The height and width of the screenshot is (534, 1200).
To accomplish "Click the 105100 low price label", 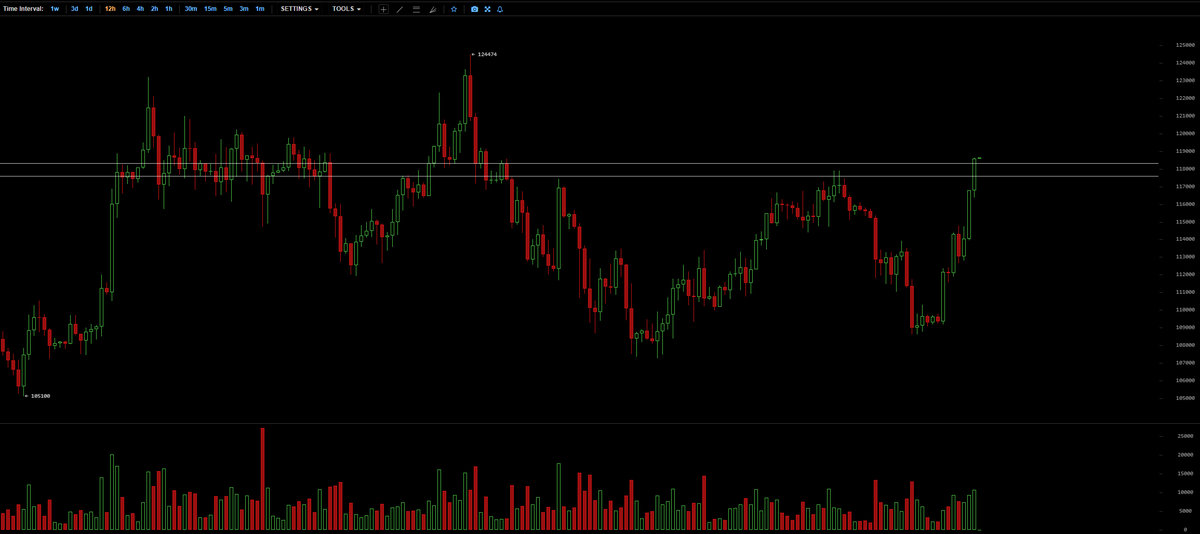I will point(40,396).
